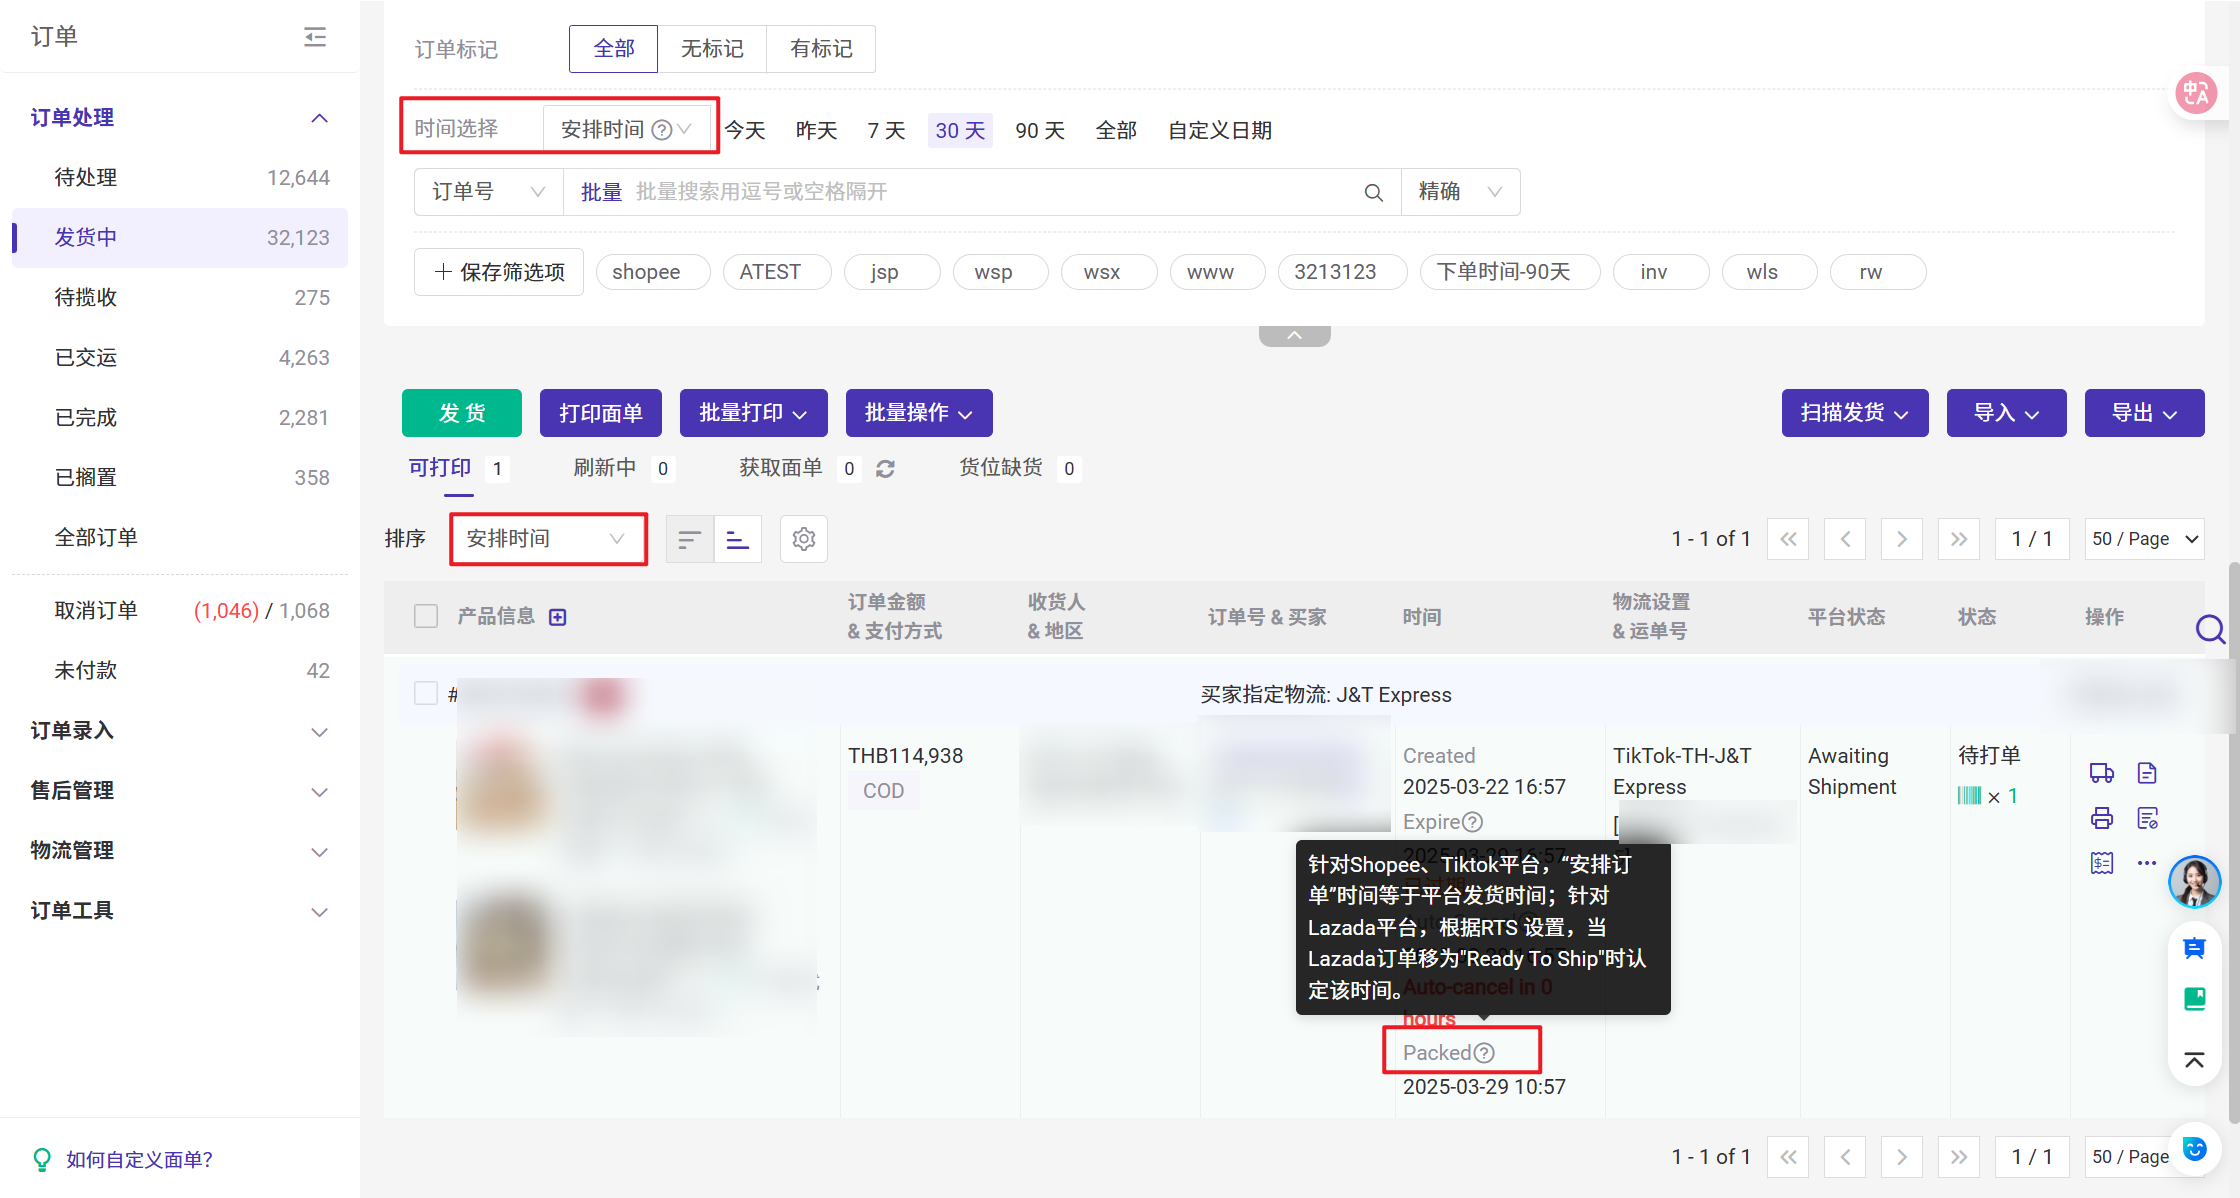This screenshot has width=2240, height=1198.
Task: Open the 精确 match mode dropdown
Action: 1460,192
